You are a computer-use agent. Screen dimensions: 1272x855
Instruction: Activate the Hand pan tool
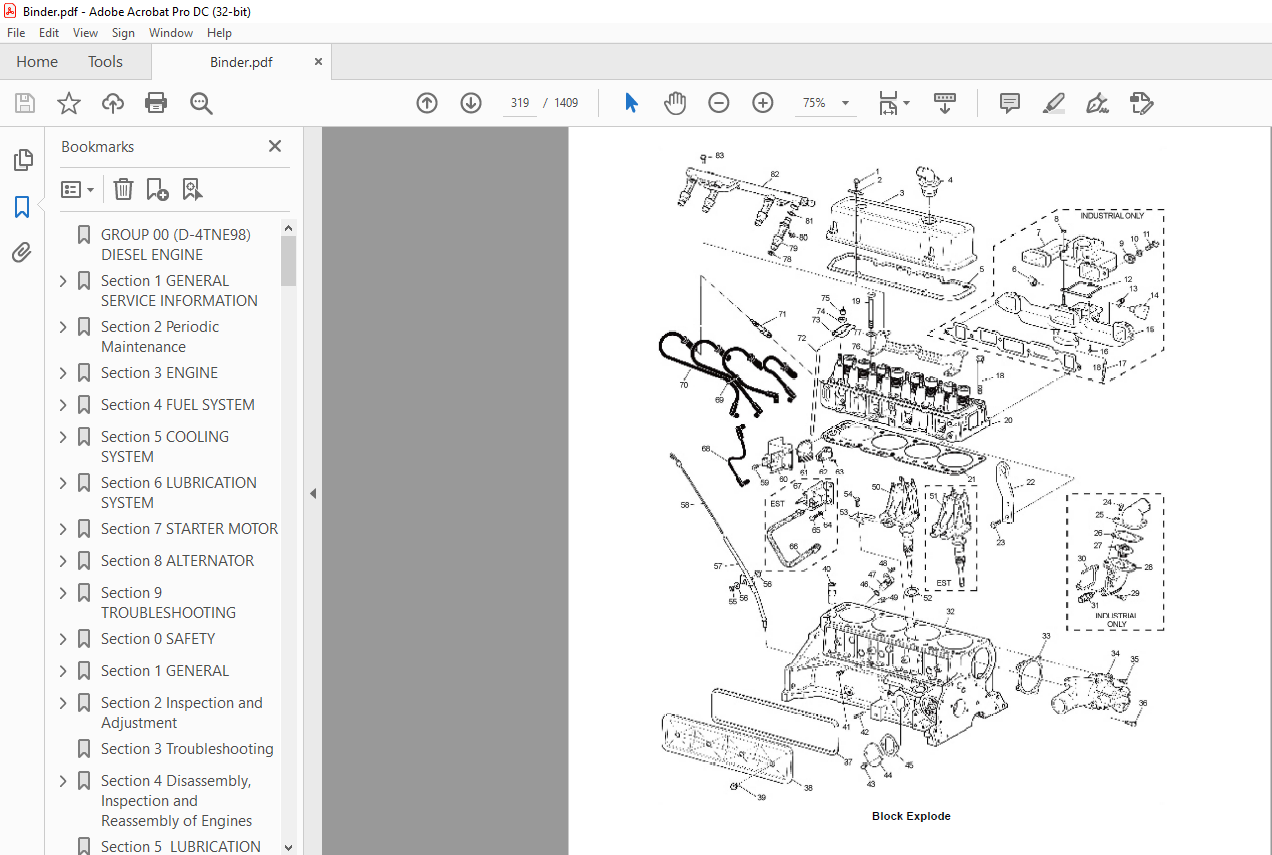pyautogui.click(x=675, y=103)
